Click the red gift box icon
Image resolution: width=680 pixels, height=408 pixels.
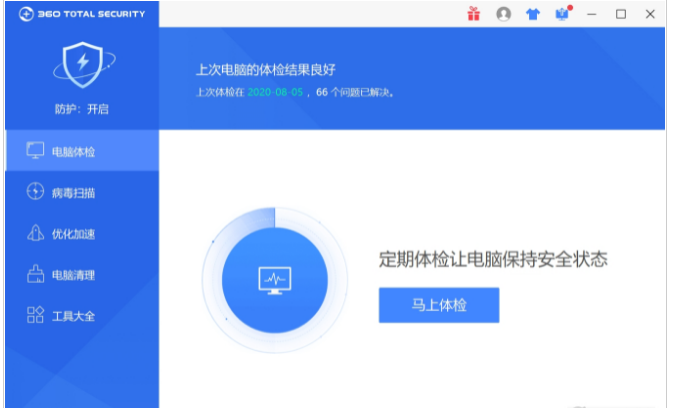[x=474, y=14]
